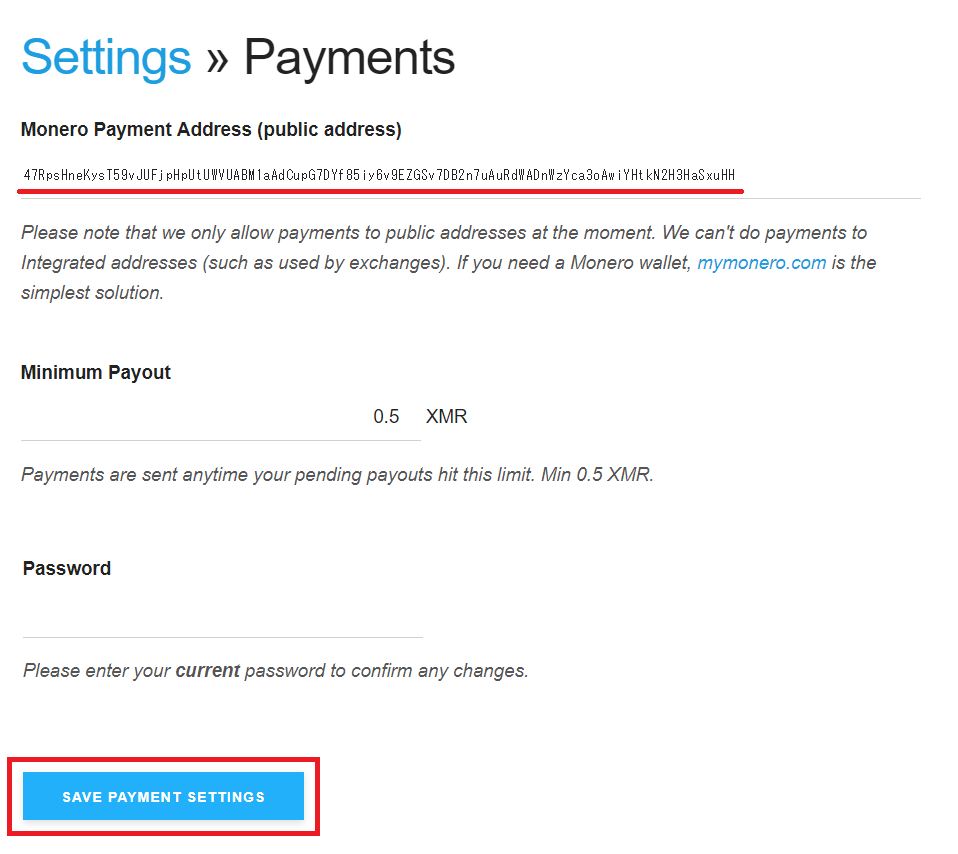Click the Minimum Payout value field
This screenshot has height=854, width=958.
coord(220,417)
